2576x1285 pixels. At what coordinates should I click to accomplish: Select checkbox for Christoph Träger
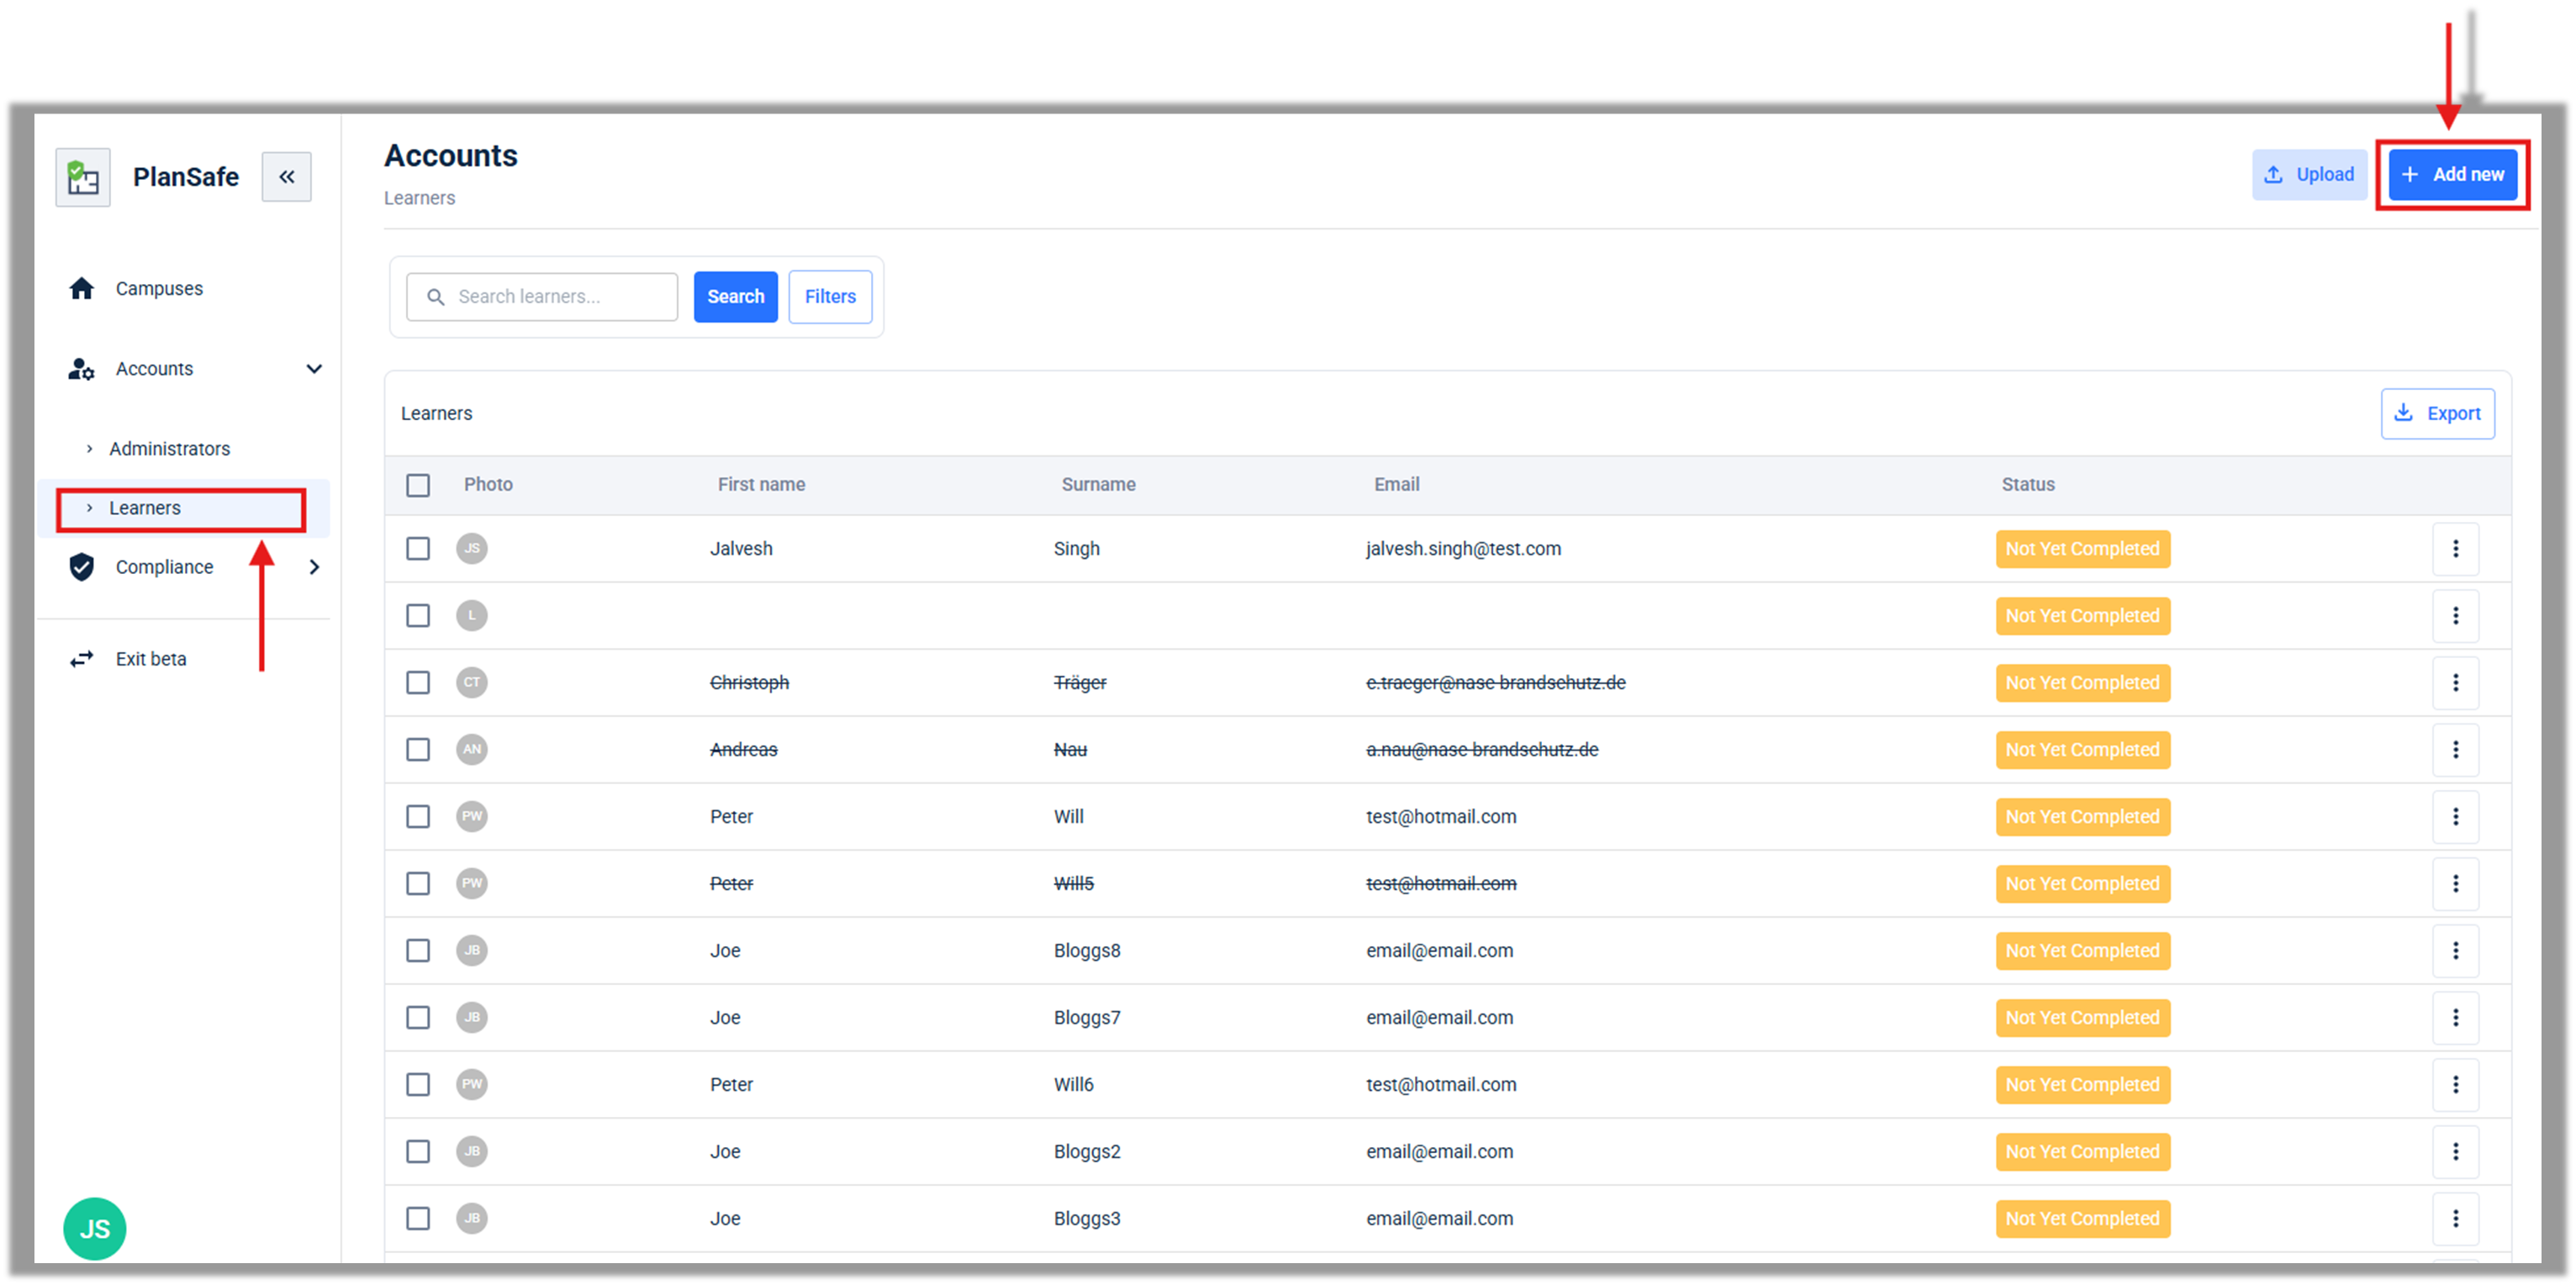418,683
